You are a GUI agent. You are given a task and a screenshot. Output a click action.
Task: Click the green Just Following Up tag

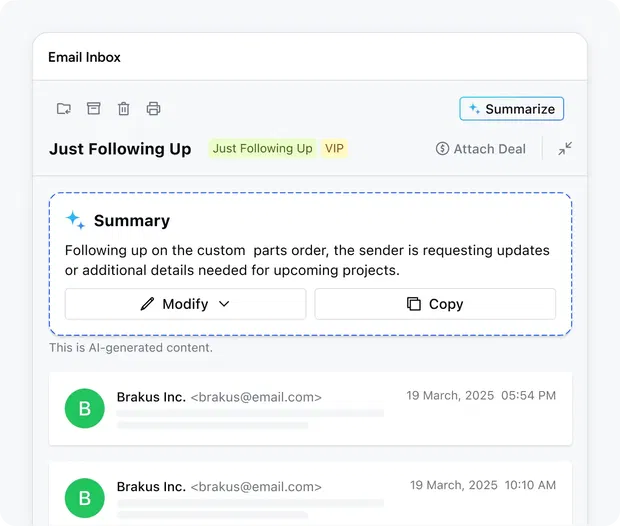click(263, 148)
